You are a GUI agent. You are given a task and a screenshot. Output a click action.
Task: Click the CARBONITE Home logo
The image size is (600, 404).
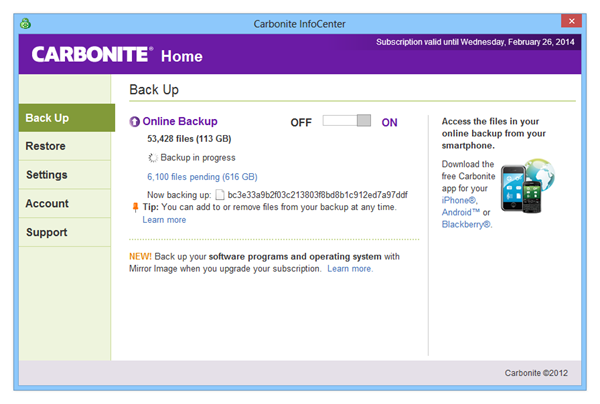(117, 55)
